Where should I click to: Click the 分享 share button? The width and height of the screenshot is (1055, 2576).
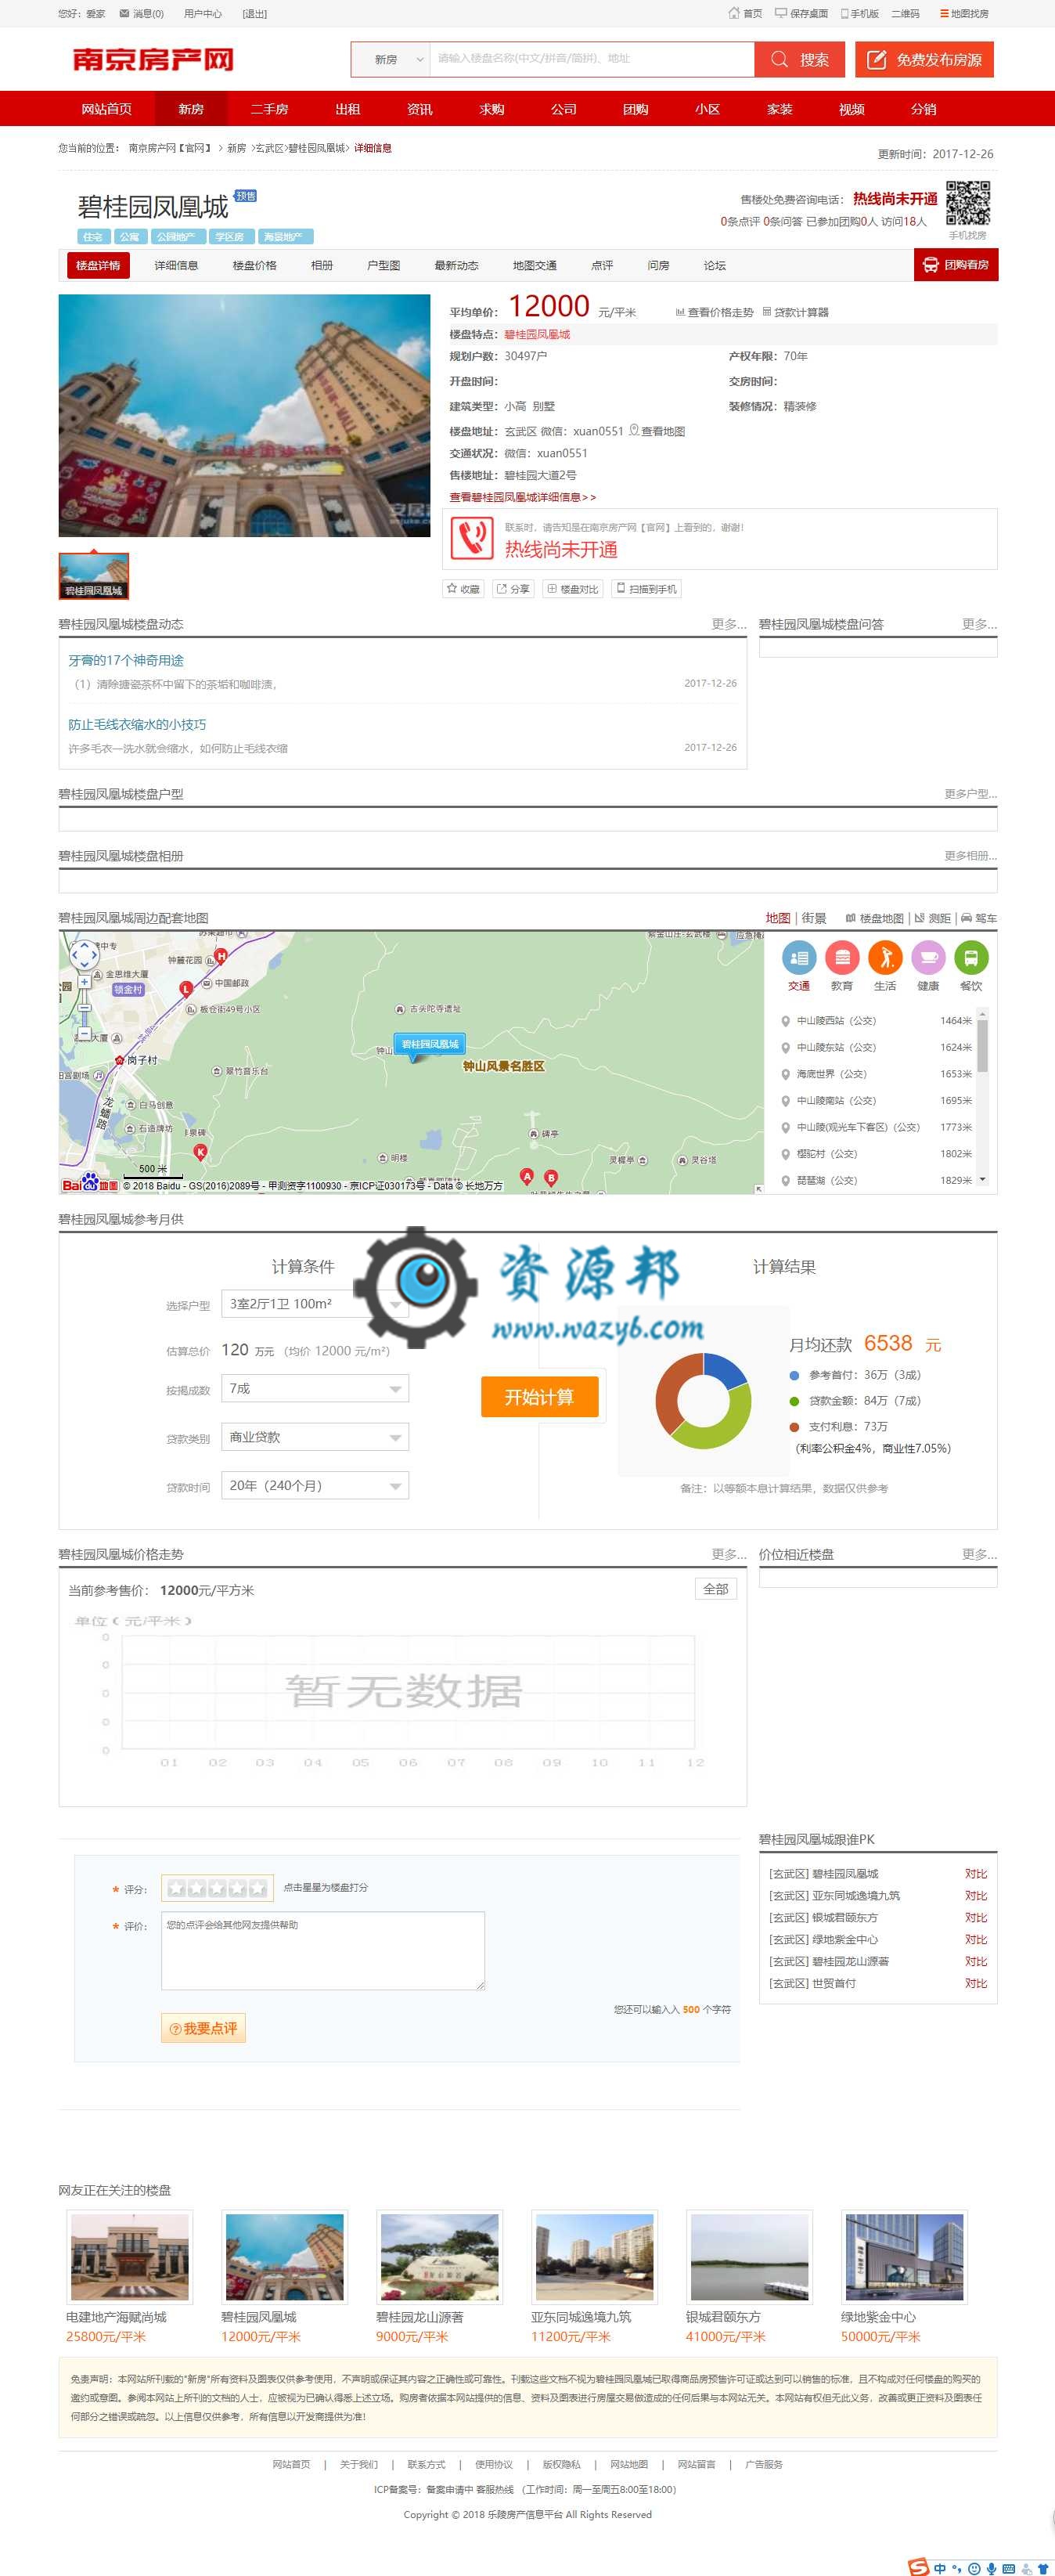click(x=513, y=589)
